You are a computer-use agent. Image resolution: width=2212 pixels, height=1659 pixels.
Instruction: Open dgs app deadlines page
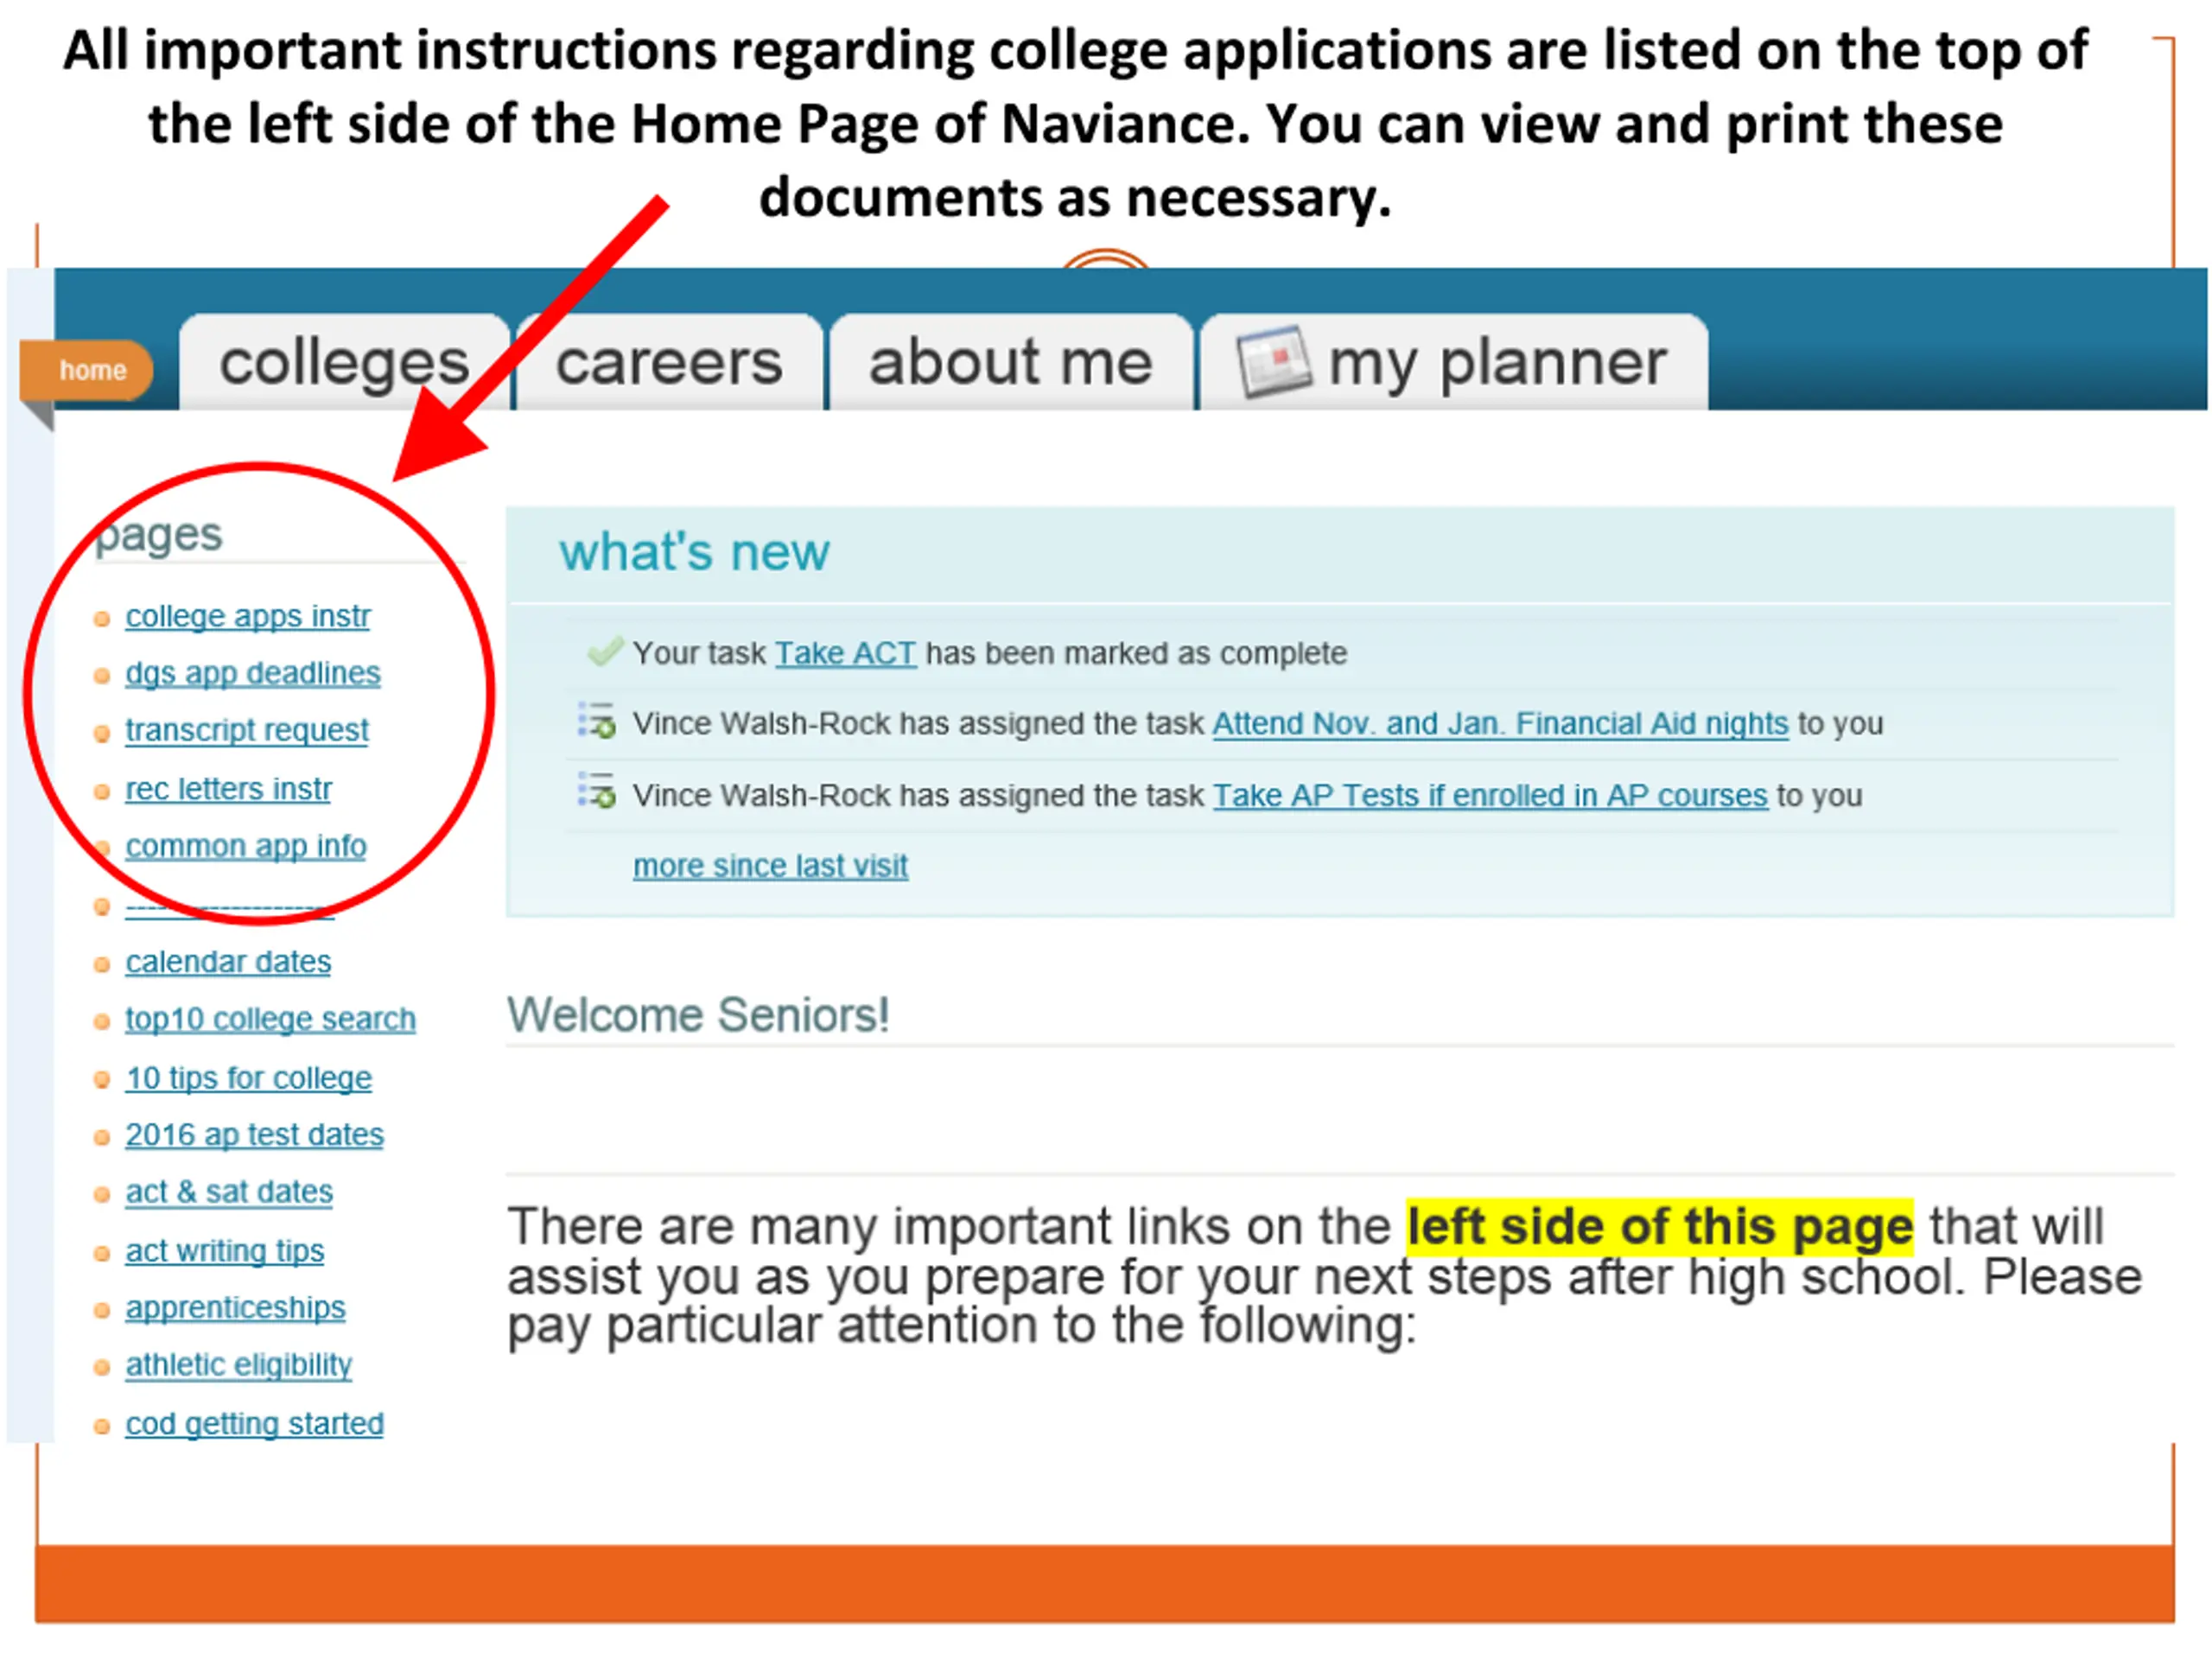click(x=252, y=673)
